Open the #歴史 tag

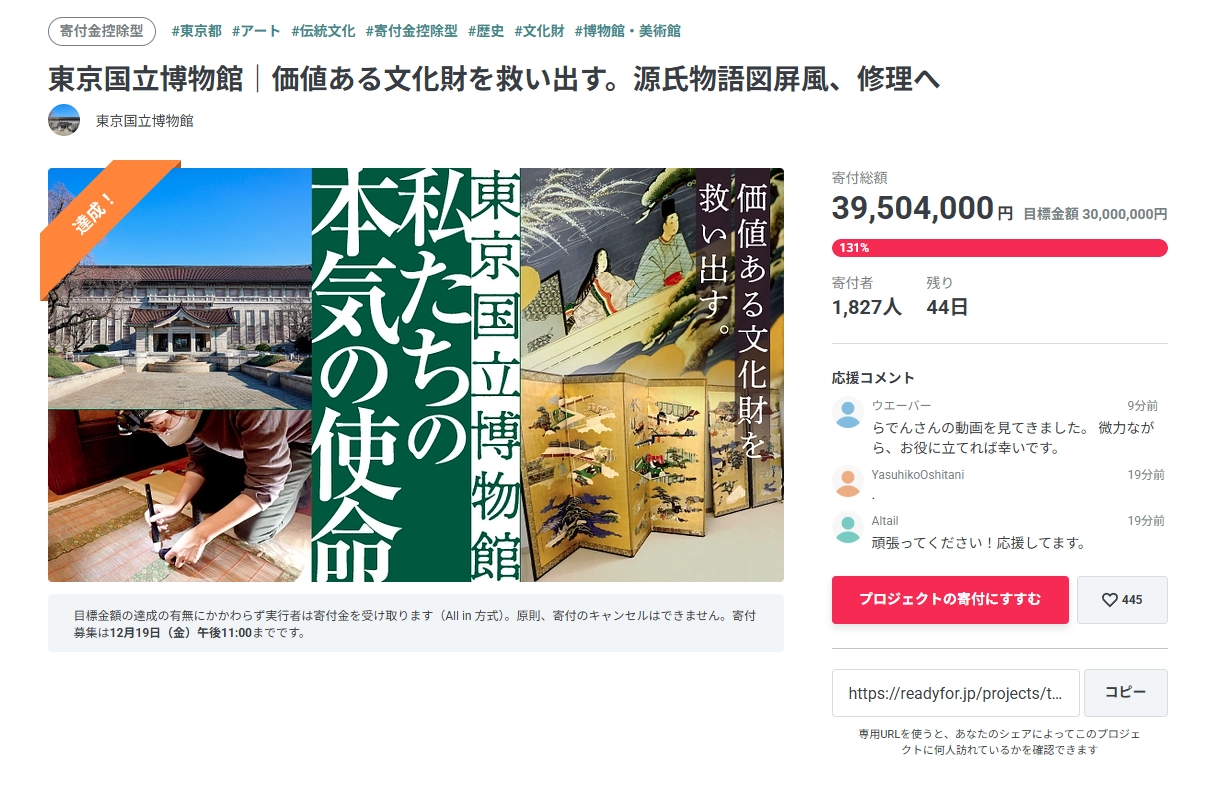click(486, 31)
